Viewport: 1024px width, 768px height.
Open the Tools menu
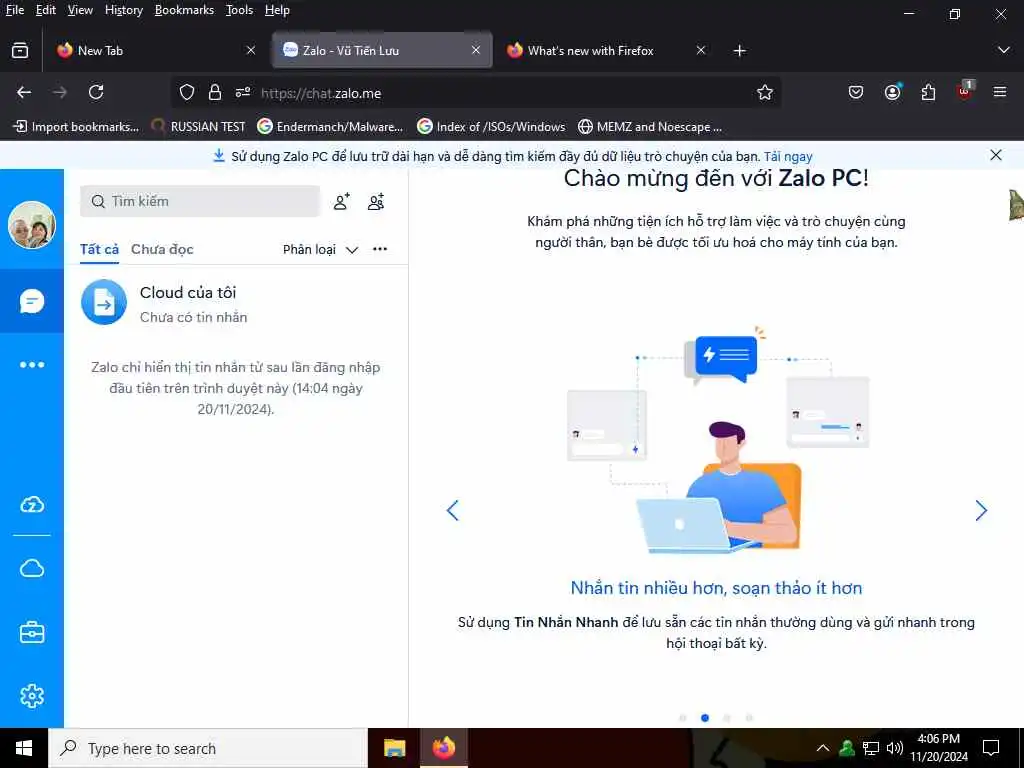(239, 10)
